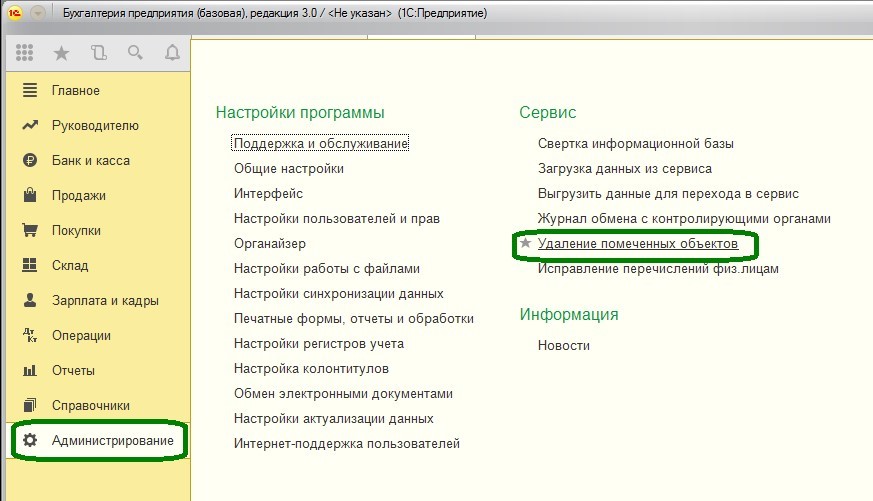This screenshot has height=501, width=873.
Task: Open the Новости link
Action: pyautogui.click(x=563, y=345)
